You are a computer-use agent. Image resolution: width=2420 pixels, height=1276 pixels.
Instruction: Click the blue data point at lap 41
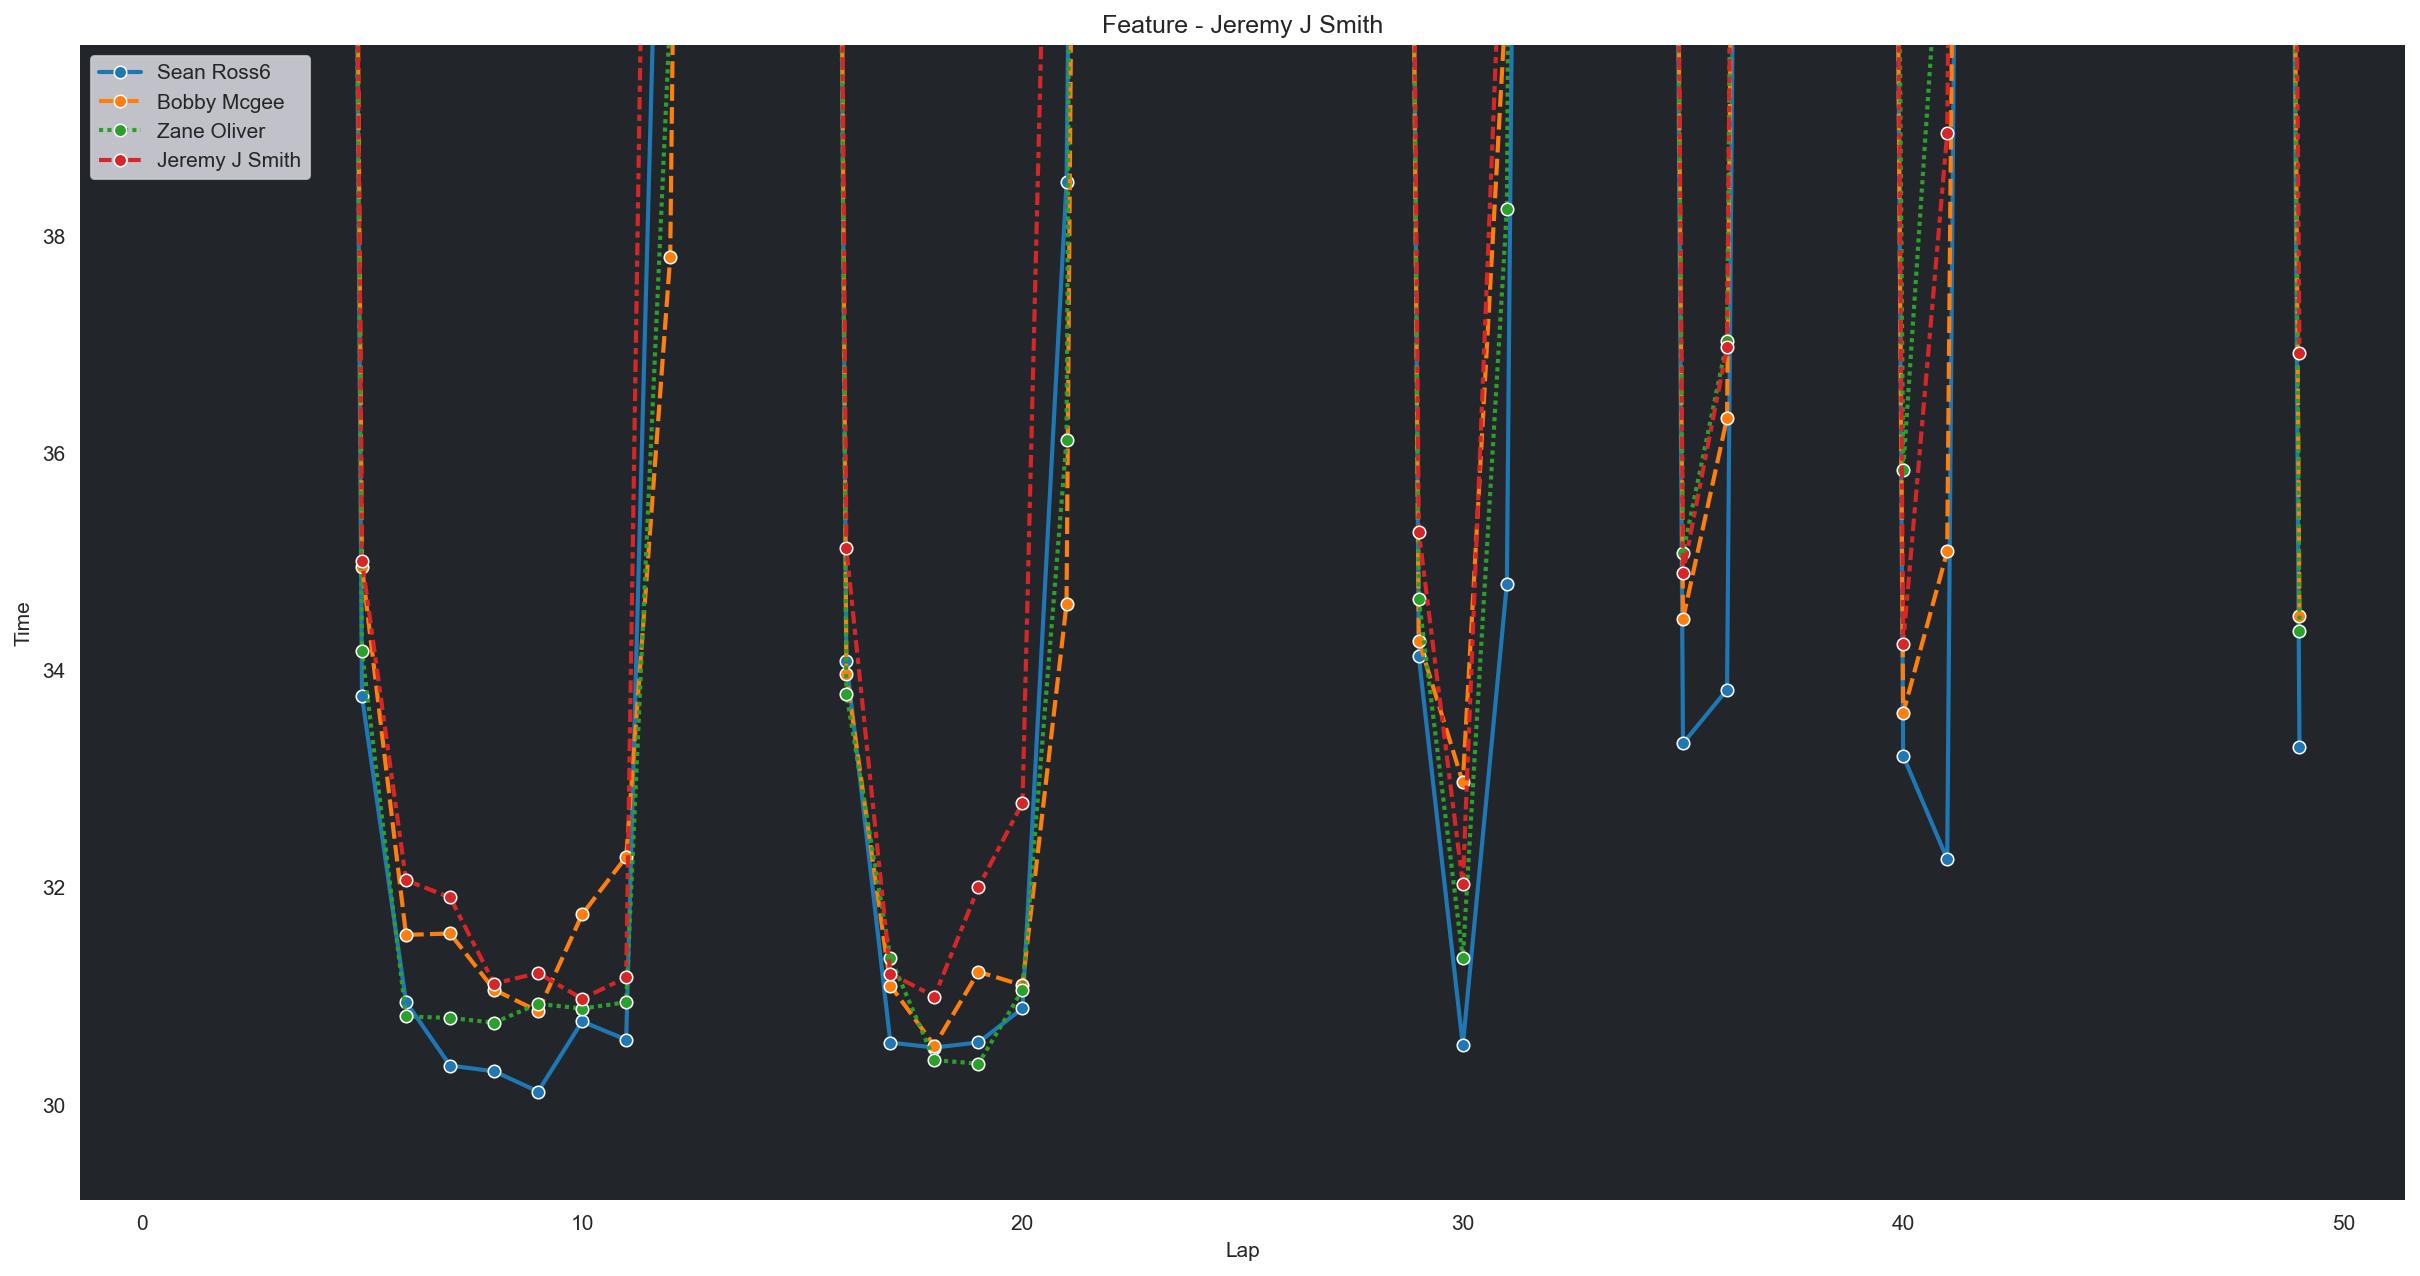(x=1947, y=859)
